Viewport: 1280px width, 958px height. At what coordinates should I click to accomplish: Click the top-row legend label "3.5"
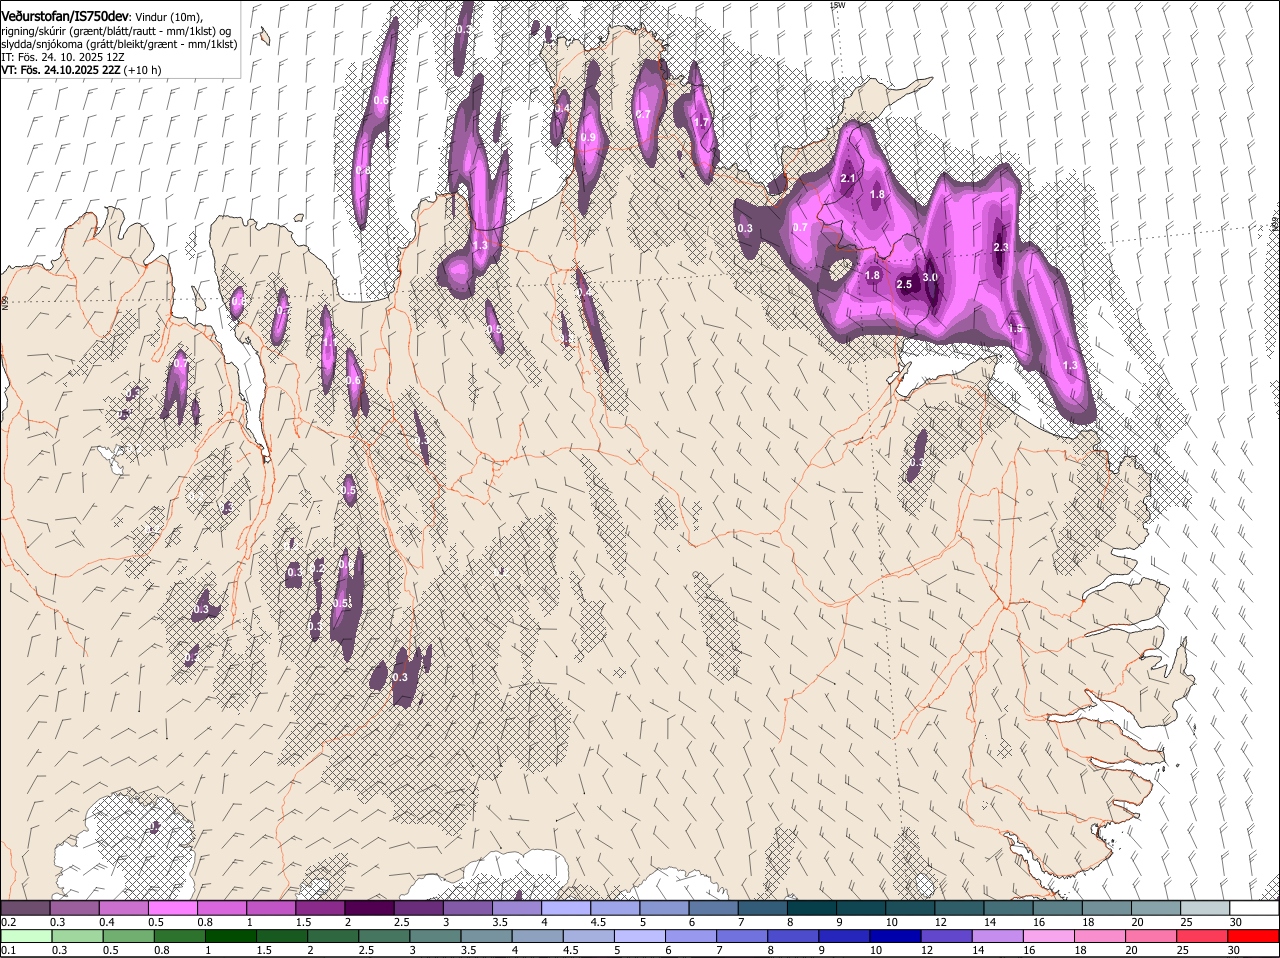point(500,922)
